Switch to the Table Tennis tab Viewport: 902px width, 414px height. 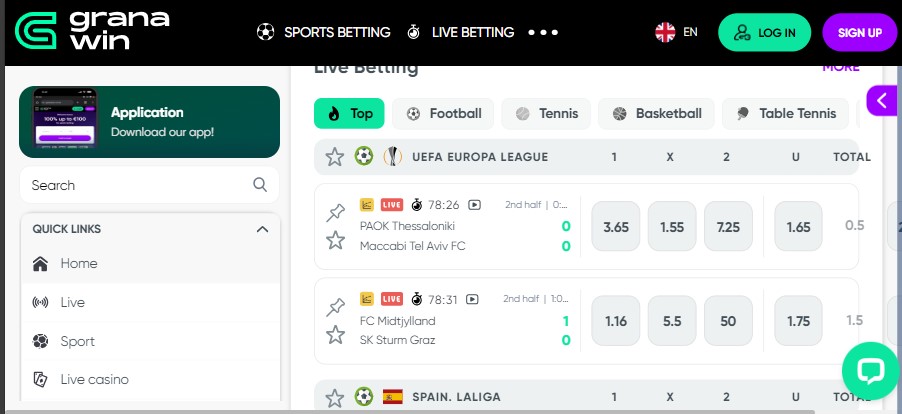click(x=785, y=114)
